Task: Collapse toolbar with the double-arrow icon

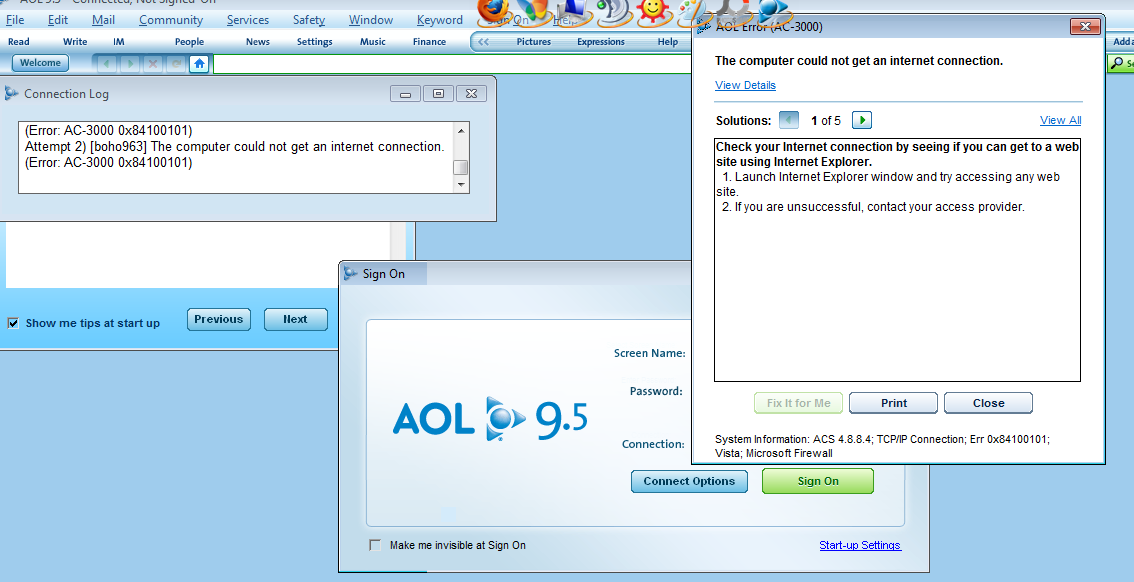Action: [483, 42]
